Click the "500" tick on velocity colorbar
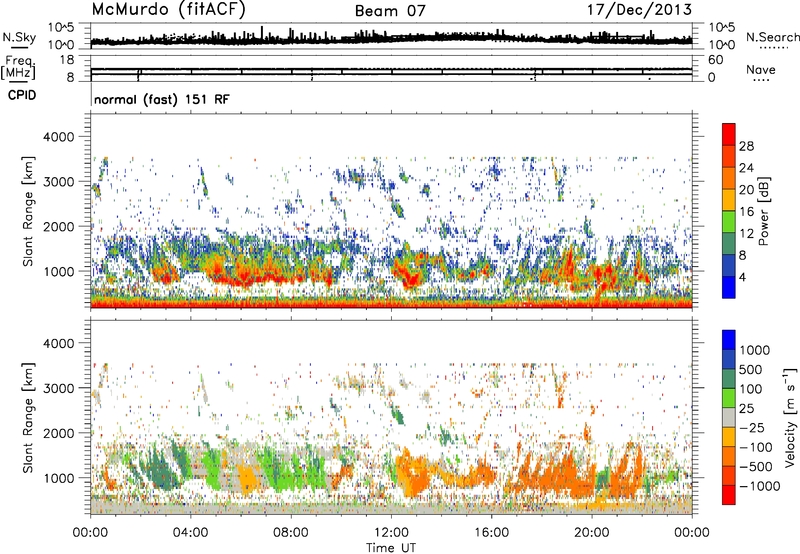 tap(751, 370)
